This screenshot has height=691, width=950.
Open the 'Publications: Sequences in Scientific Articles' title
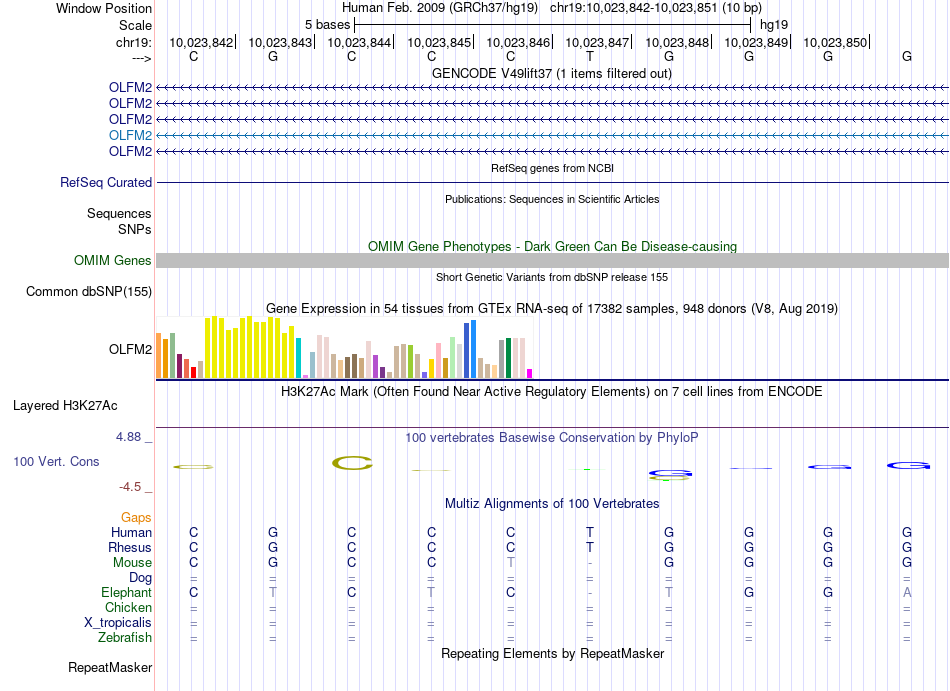552,199
